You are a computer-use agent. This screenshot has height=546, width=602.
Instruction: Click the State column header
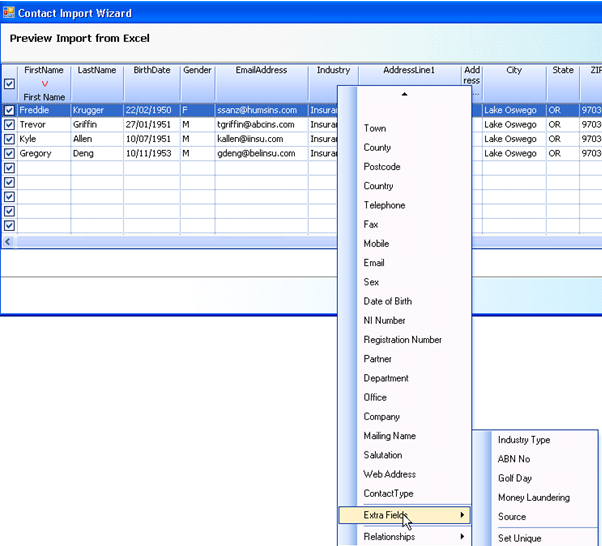coord(563,83)
